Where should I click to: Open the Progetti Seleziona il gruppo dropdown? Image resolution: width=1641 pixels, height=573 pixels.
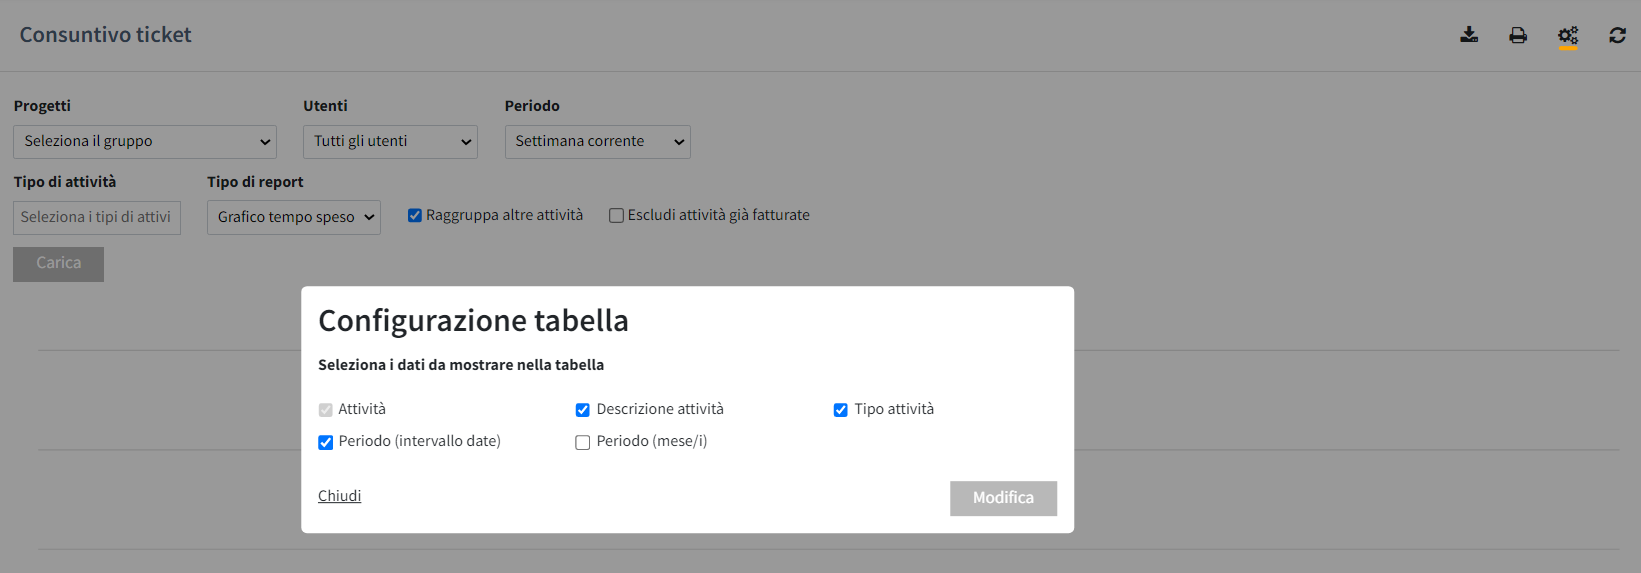[145, 141]
